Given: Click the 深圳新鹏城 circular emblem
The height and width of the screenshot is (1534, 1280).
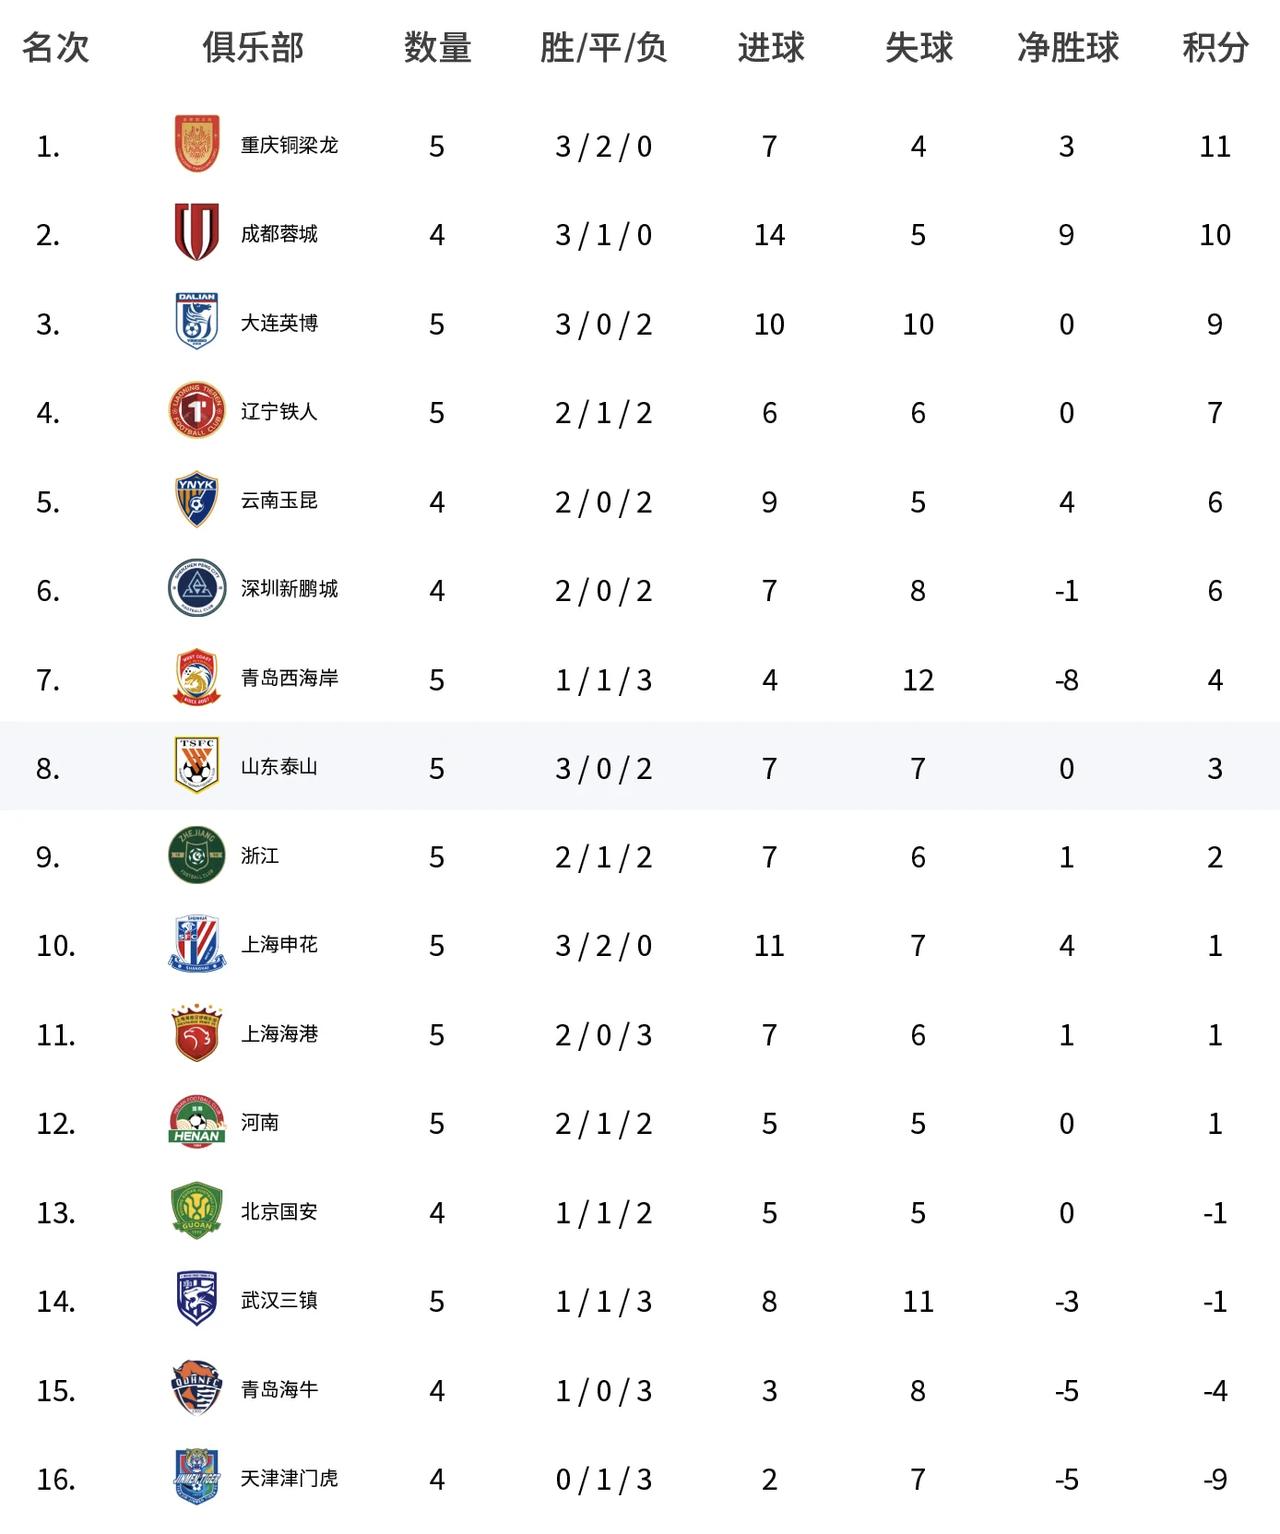Looking at the screenshot, I should [197, 588].
